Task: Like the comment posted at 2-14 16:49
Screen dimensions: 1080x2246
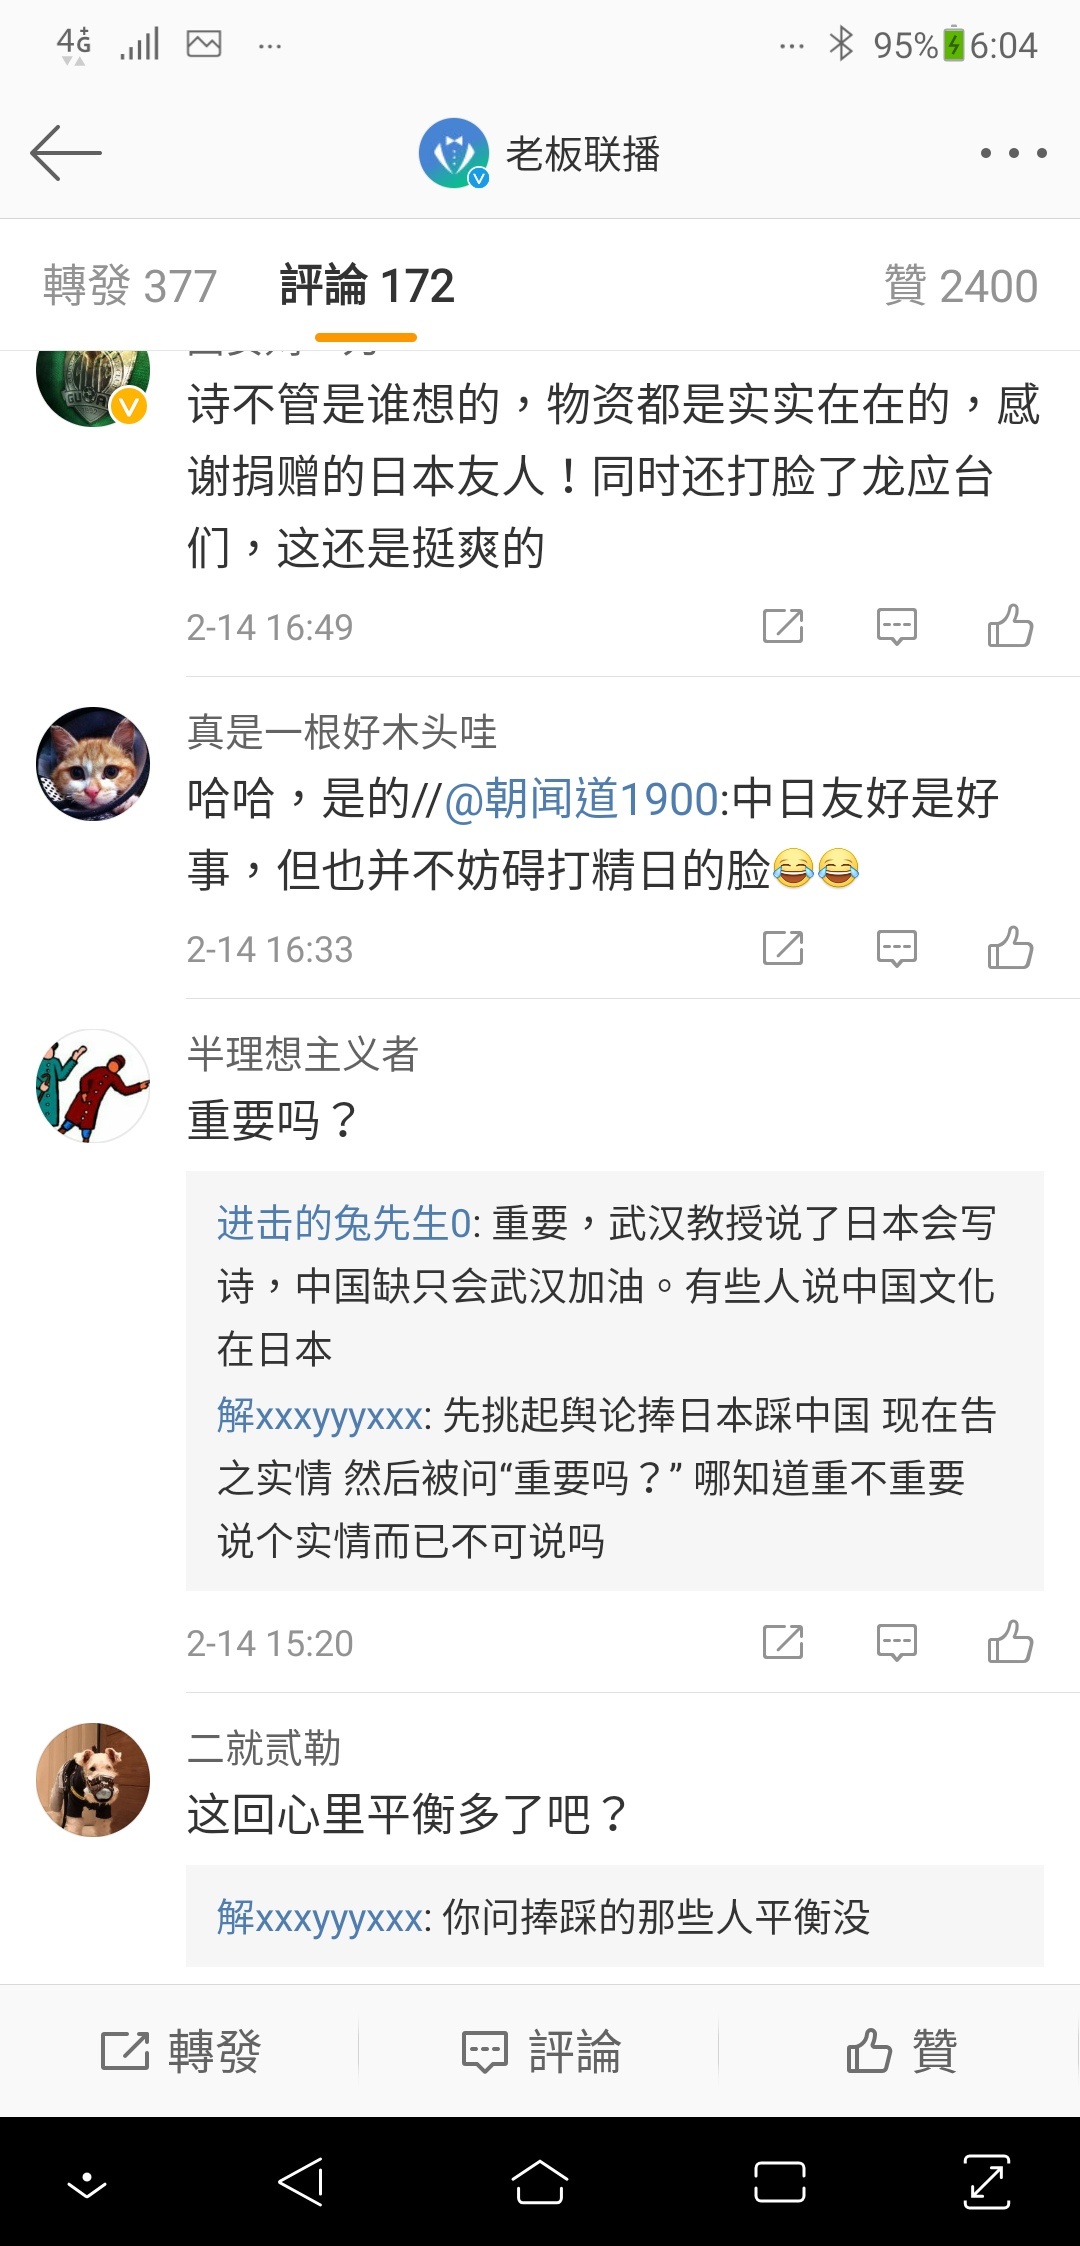Action: tap(1010, 626)
